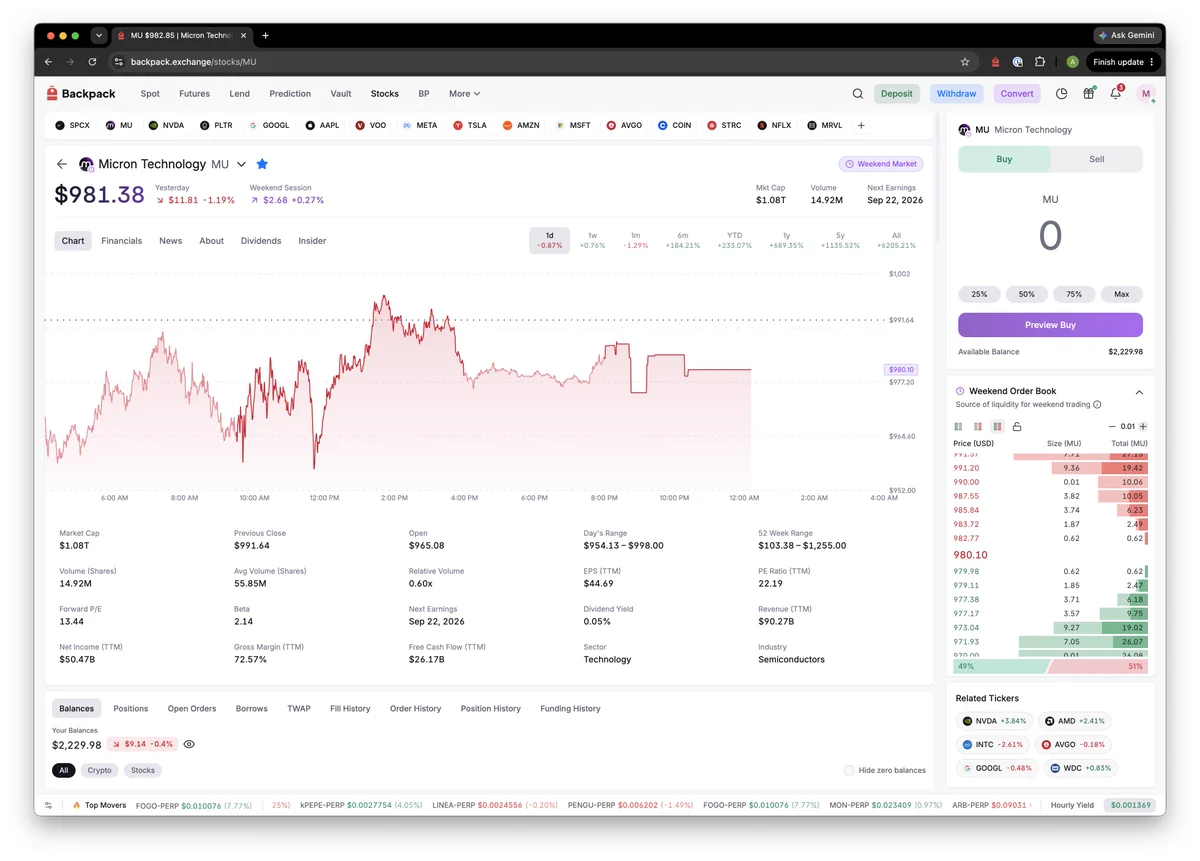Reload the page in the browser
1200x861 pixels.
coord(93,62)
